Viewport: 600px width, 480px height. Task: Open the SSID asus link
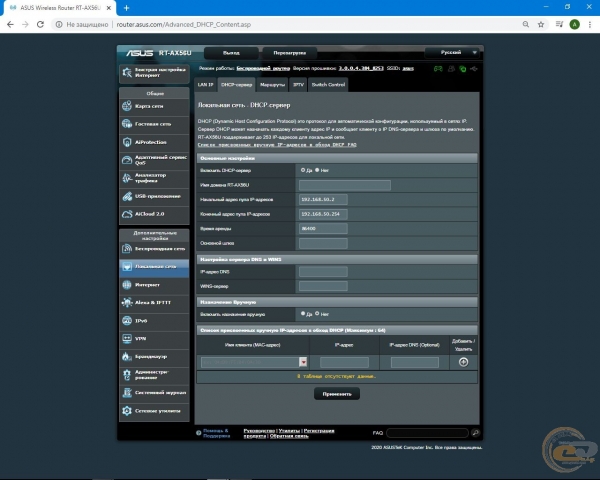(x=408, y=69)
